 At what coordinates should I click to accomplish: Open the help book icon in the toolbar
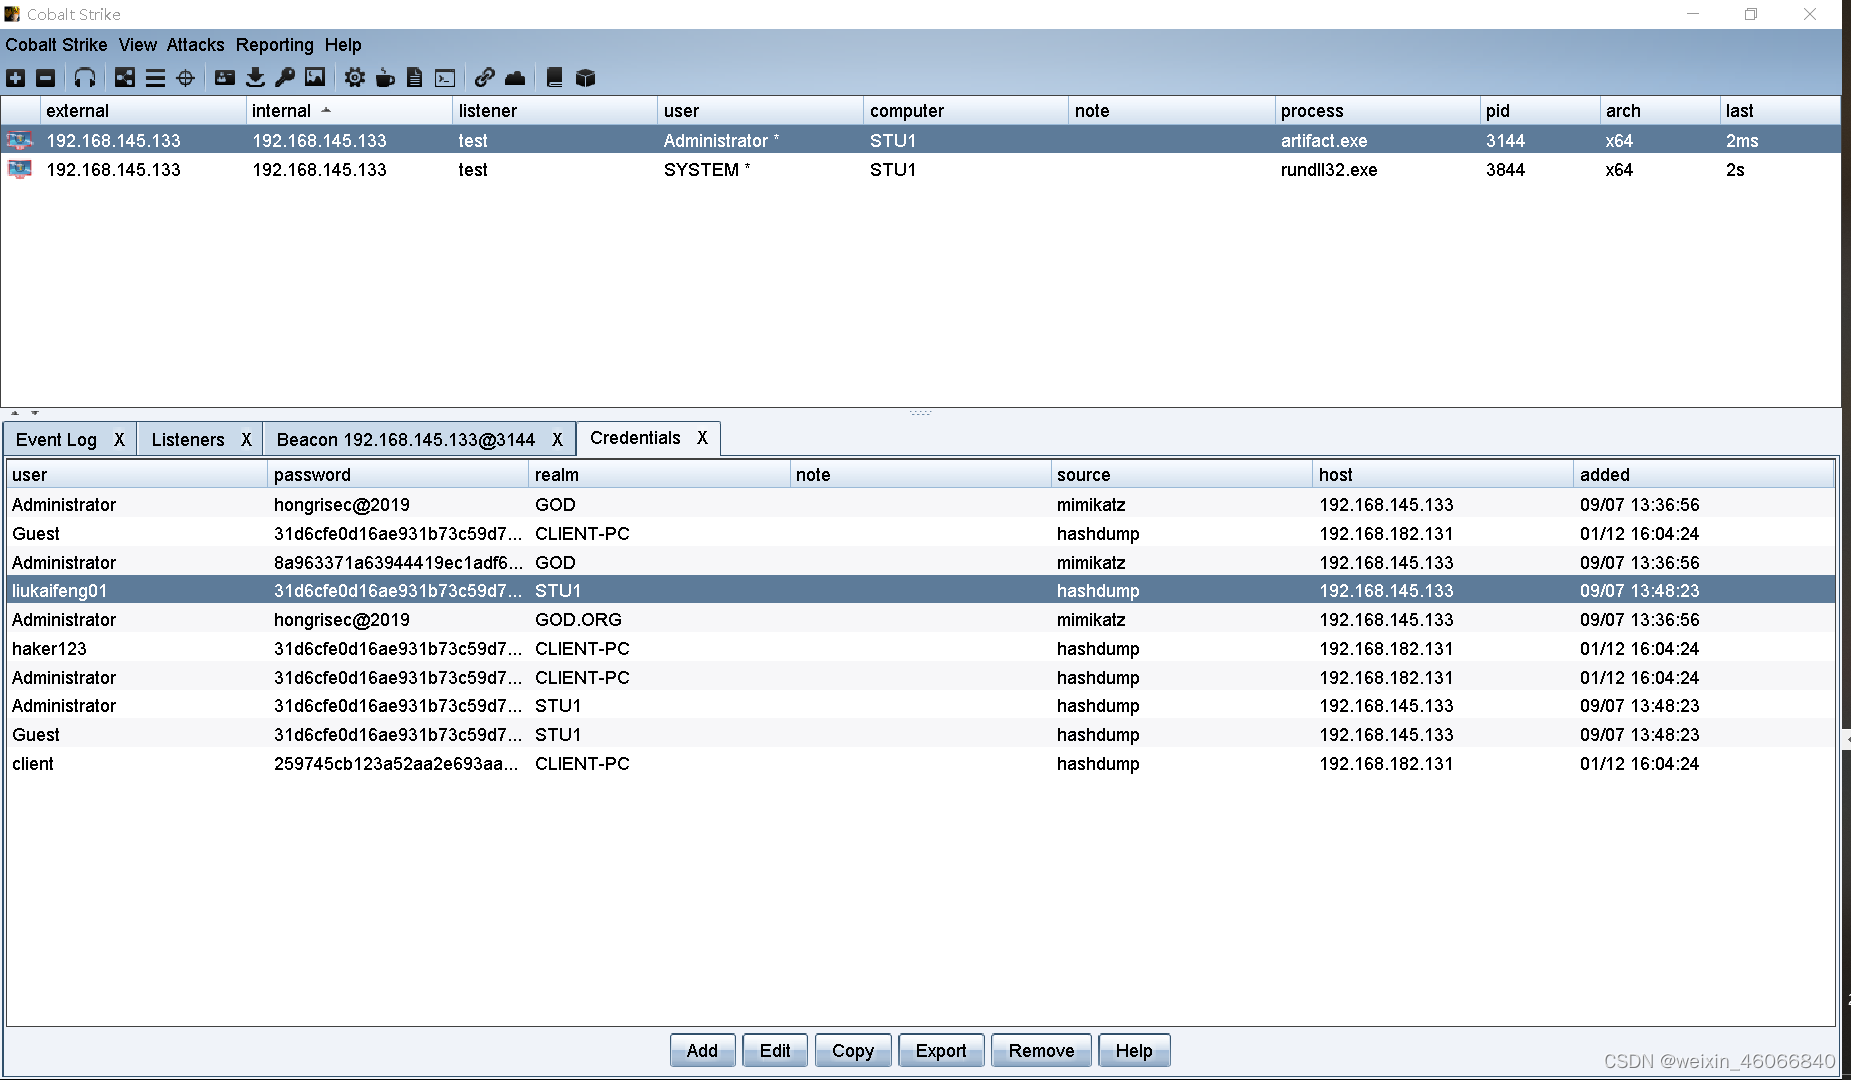(x=555, y=78)
